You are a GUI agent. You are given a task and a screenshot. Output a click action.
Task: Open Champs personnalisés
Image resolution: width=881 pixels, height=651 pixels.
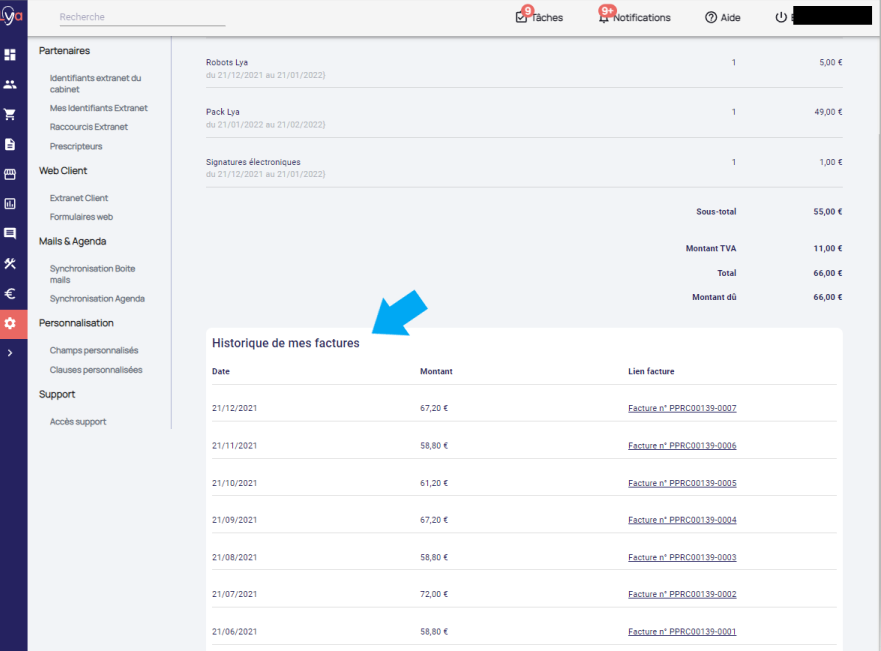click(x=94, y=350)
